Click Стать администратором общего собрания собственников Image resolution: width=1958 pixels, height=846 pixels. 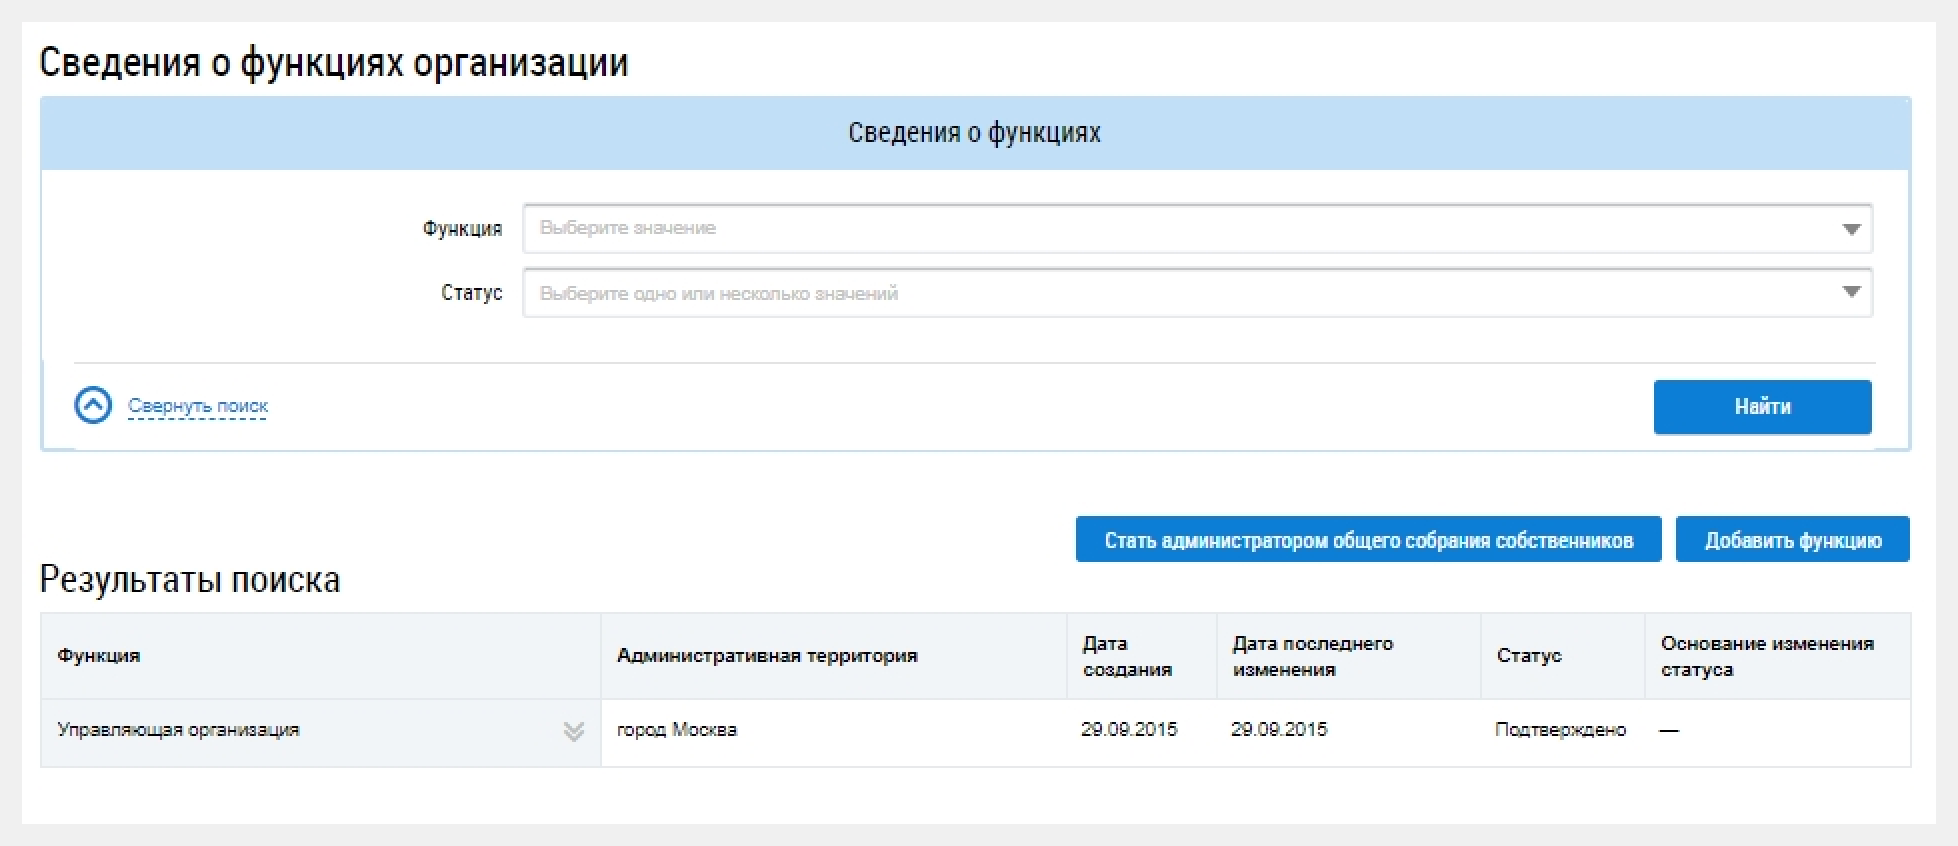(1368, 540)
